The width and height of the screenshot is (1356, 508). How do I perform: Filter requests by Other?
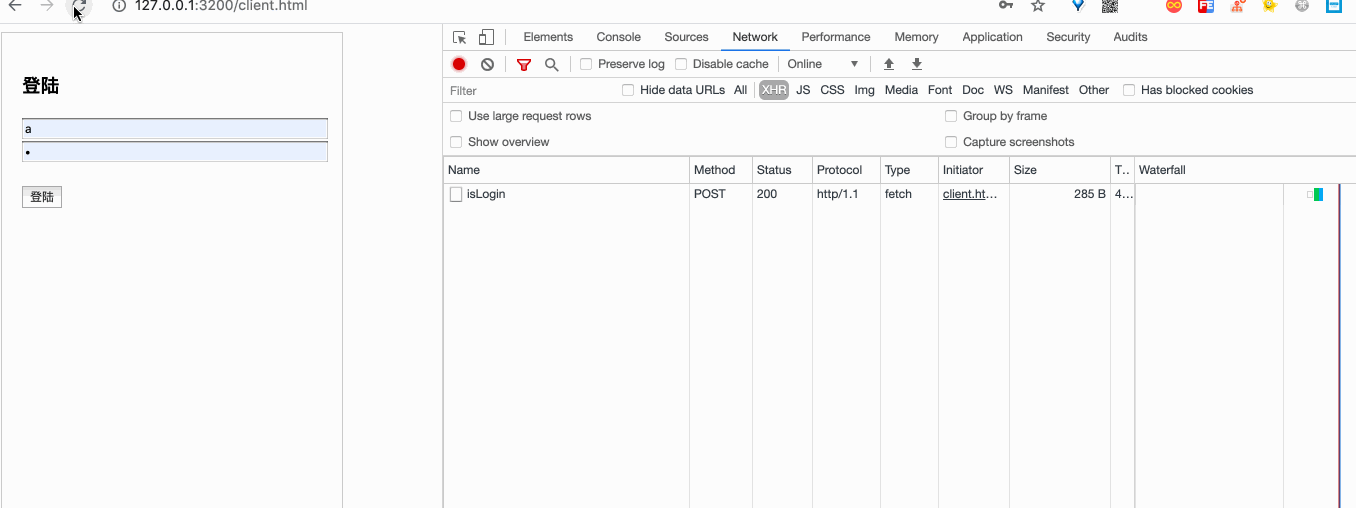(x=1094, y=90)
